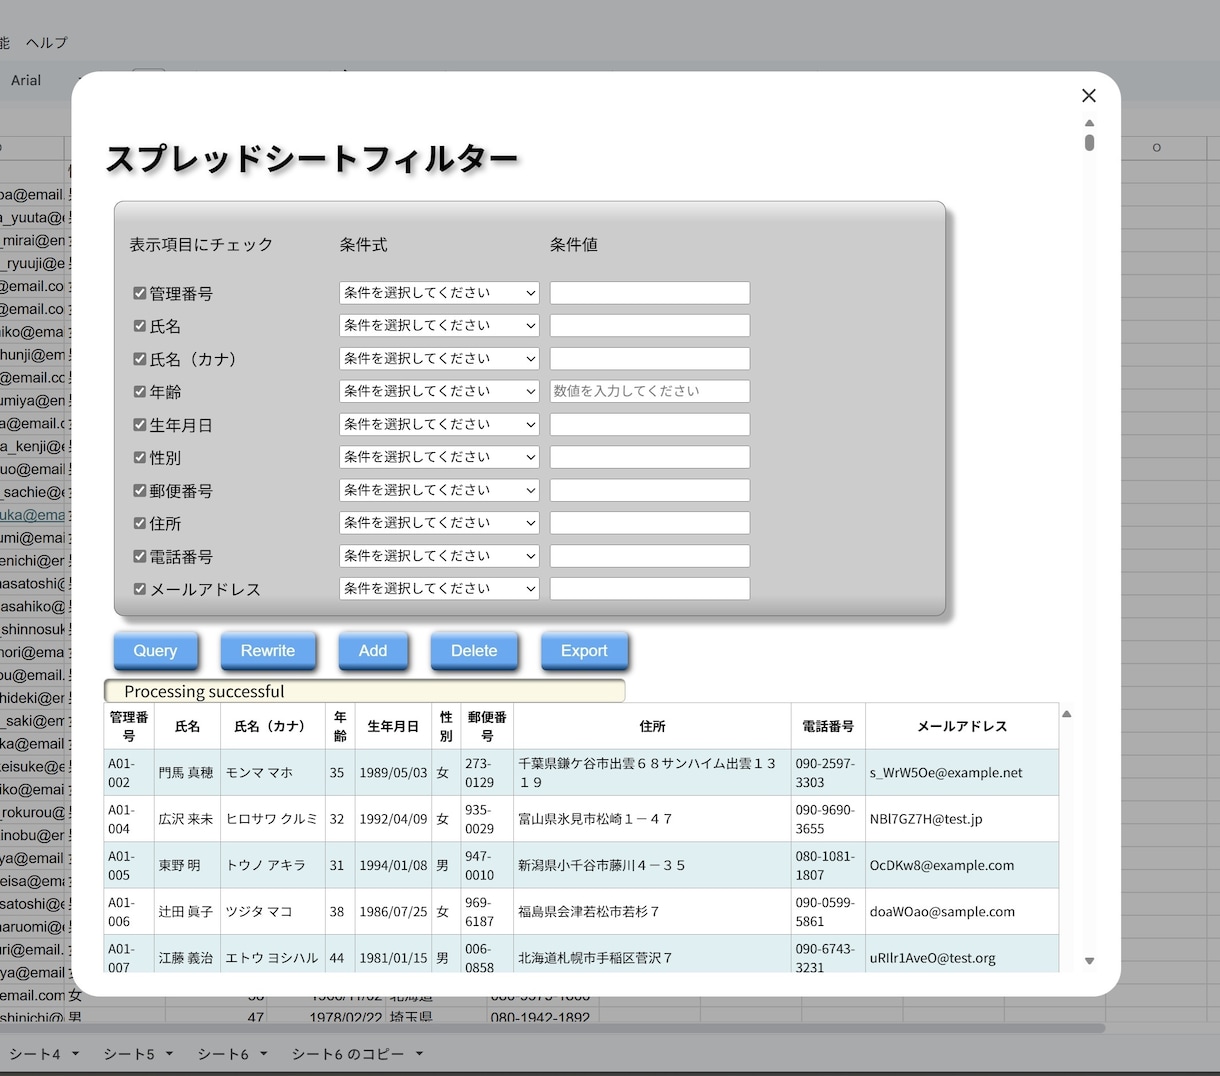Click the email NBl7GZ7H@test.jp
This screenshot has height=1076, width=1220.
(x=926, y=818)
